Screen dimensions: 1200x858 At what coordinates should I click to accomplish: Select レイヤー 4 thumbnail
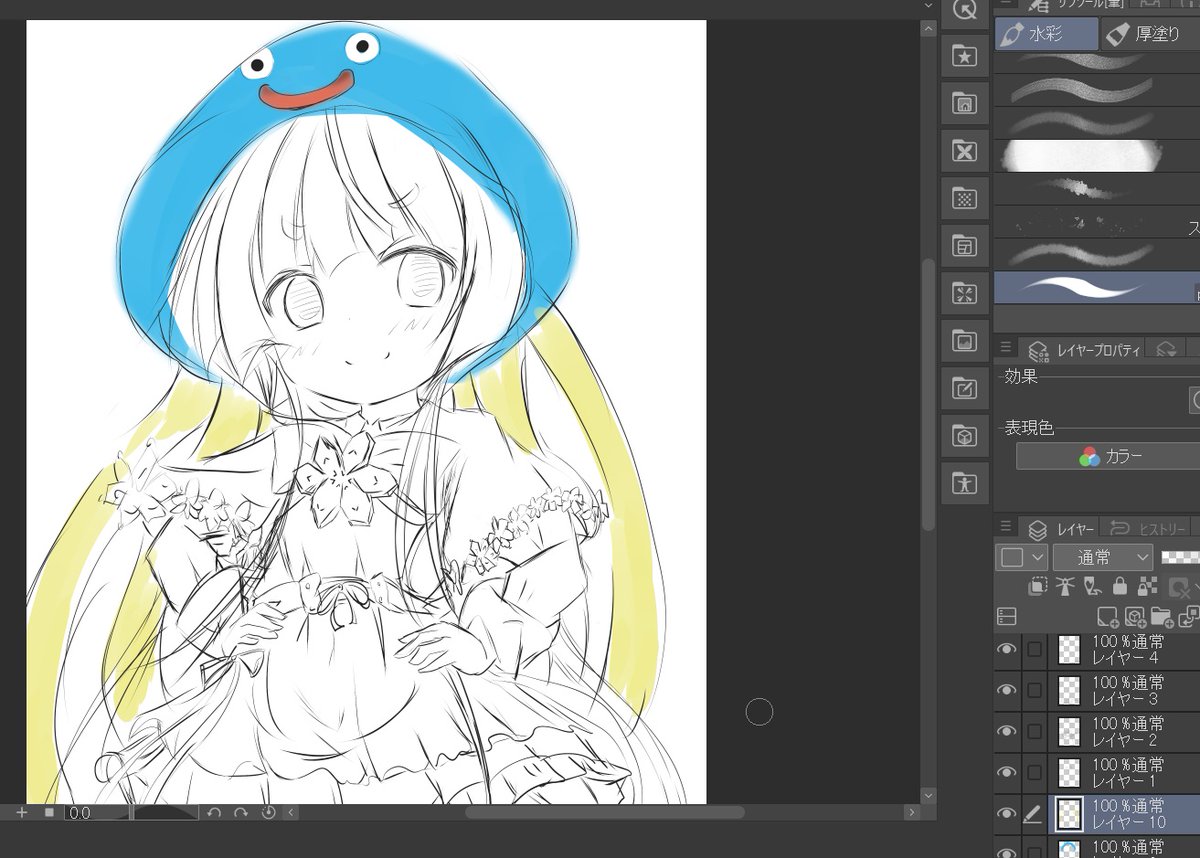point(1070,649)
